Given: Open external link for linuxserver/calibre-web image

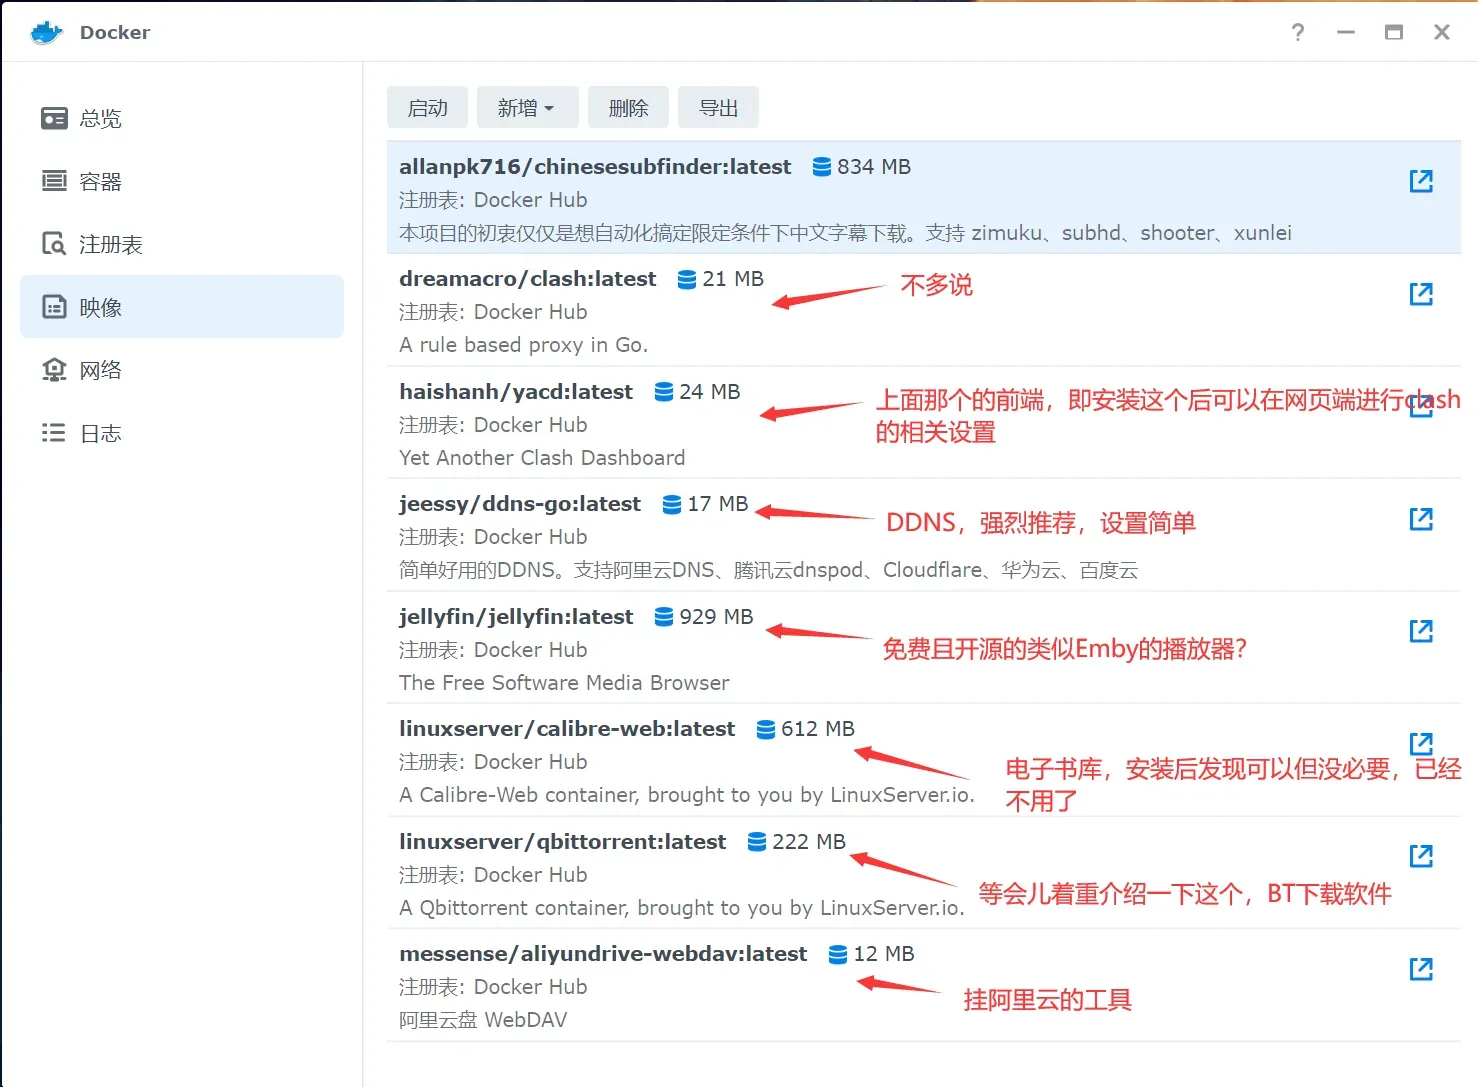Looking at the screenshot, I should pyautogui.click(x=1421, y=743).
